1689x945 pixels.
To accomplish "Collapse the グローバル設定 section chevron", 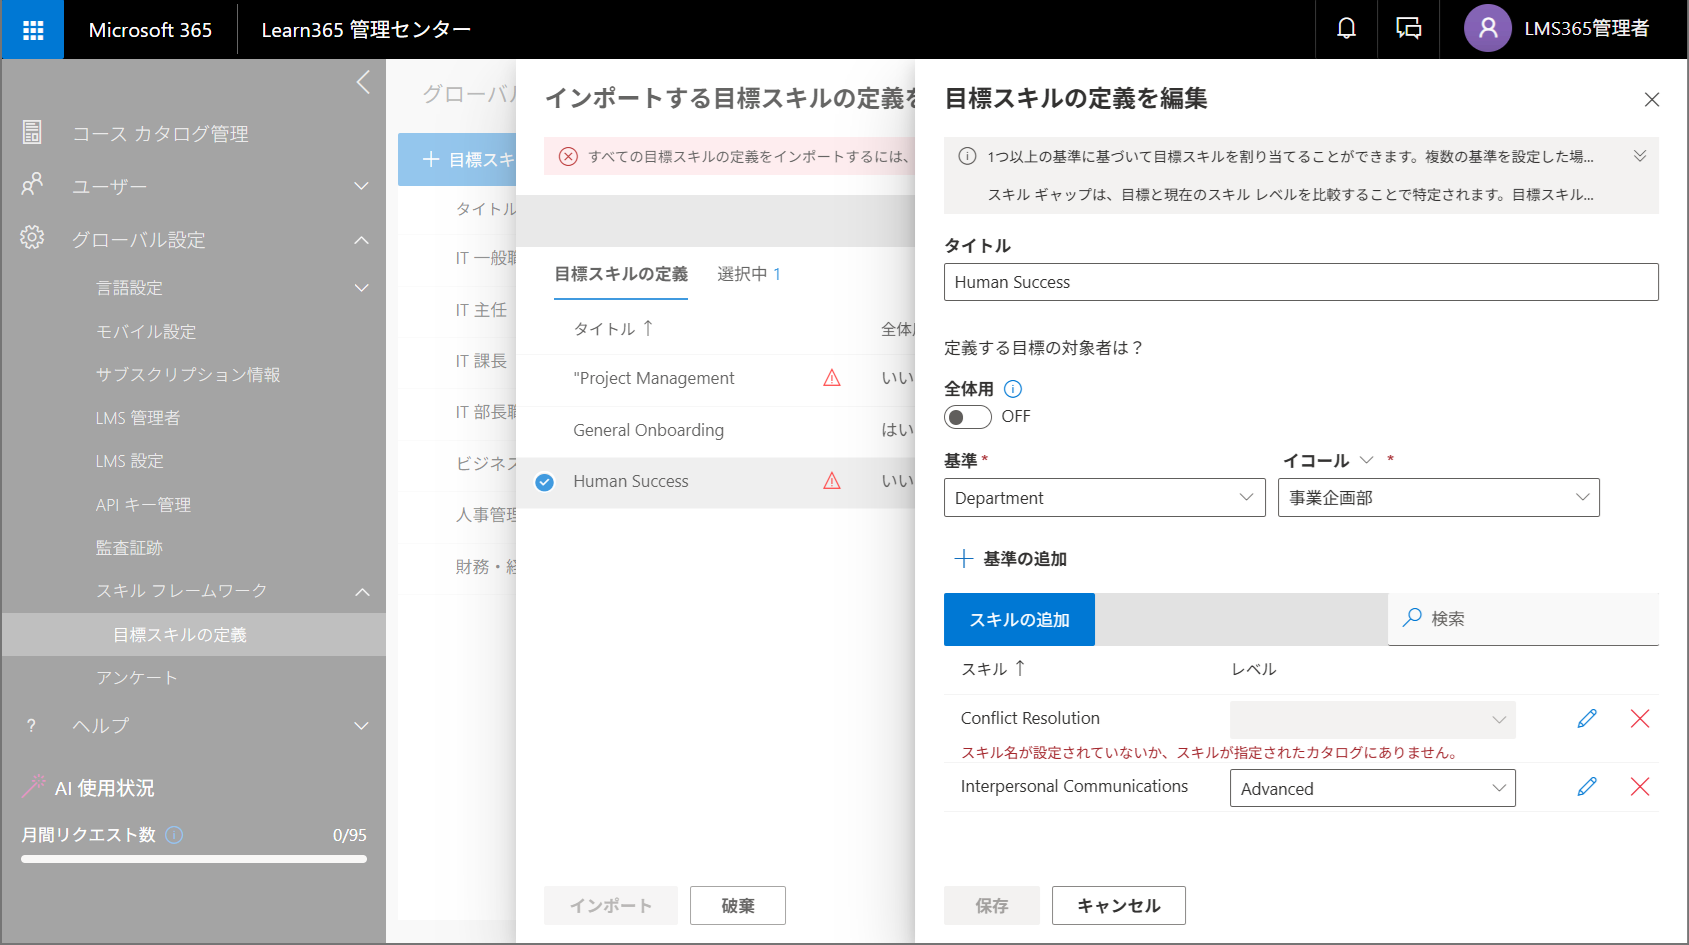I will click(361, 240).
